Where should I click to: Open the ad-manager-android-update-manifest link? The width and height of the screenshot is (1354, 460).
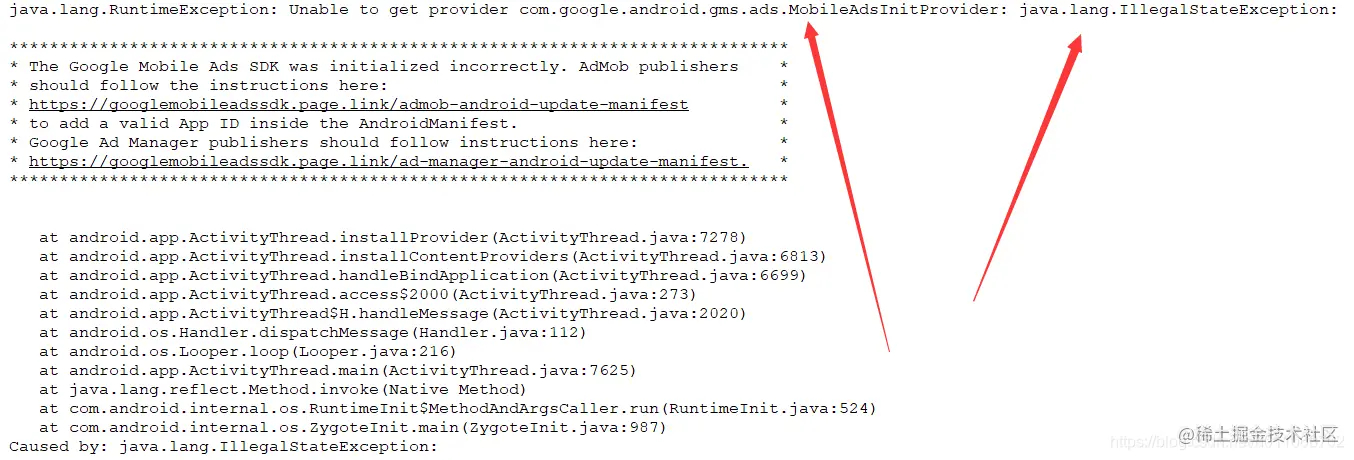[388, 161]
